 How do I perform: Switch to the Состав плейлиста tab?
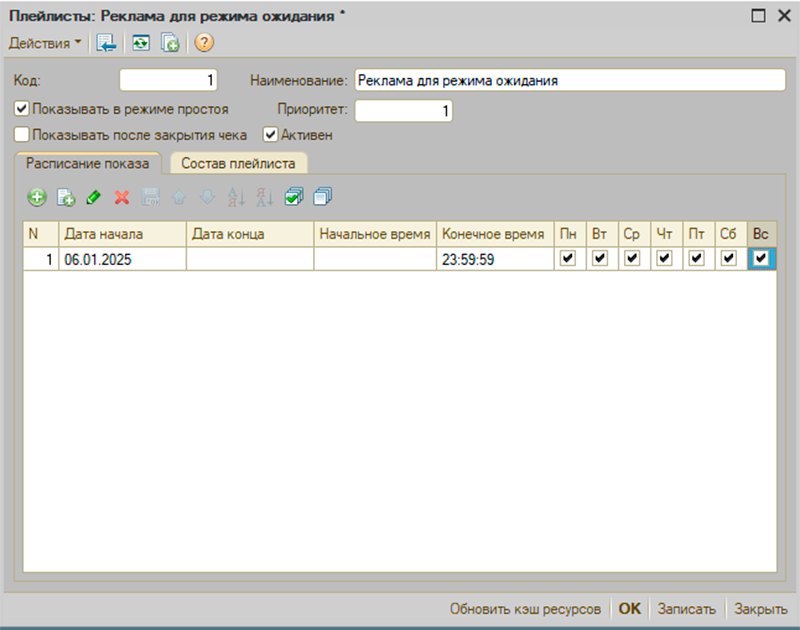(238, 163)
